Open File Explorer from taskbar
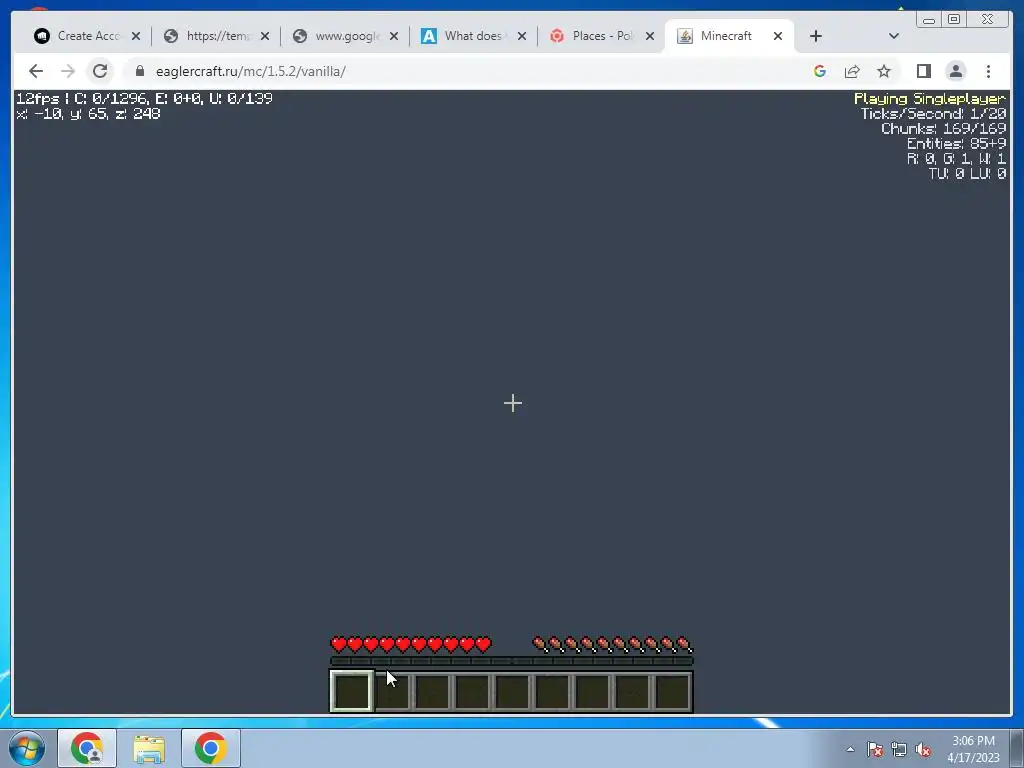Image resolution: width=1024 pixels, height=768 pixels. (x=149, y=748)
